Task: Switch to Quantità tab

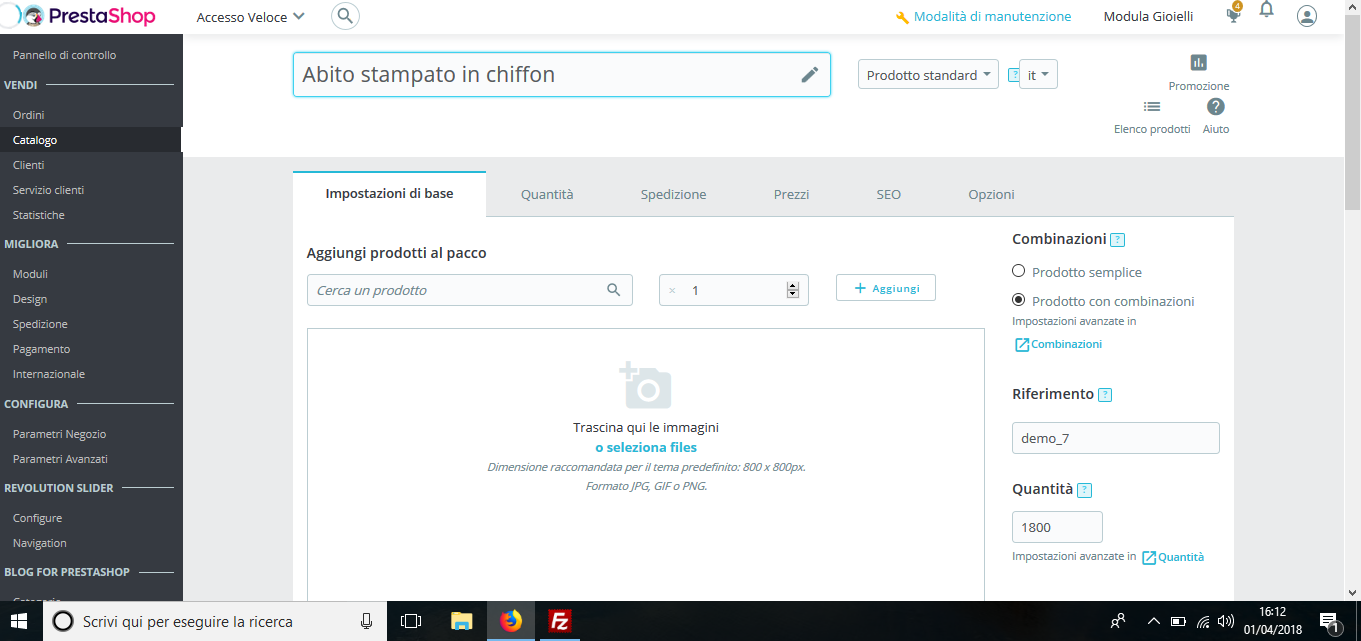Action: (x=547, y=195)
